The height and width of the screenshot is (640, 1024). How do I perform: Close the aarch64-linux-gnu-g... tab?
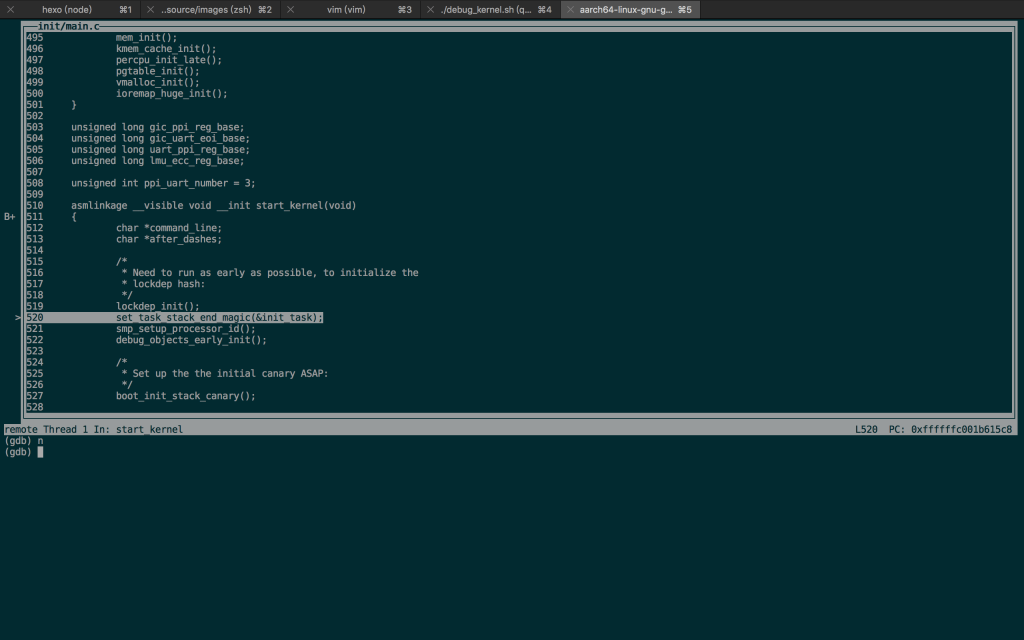point(570,10)
